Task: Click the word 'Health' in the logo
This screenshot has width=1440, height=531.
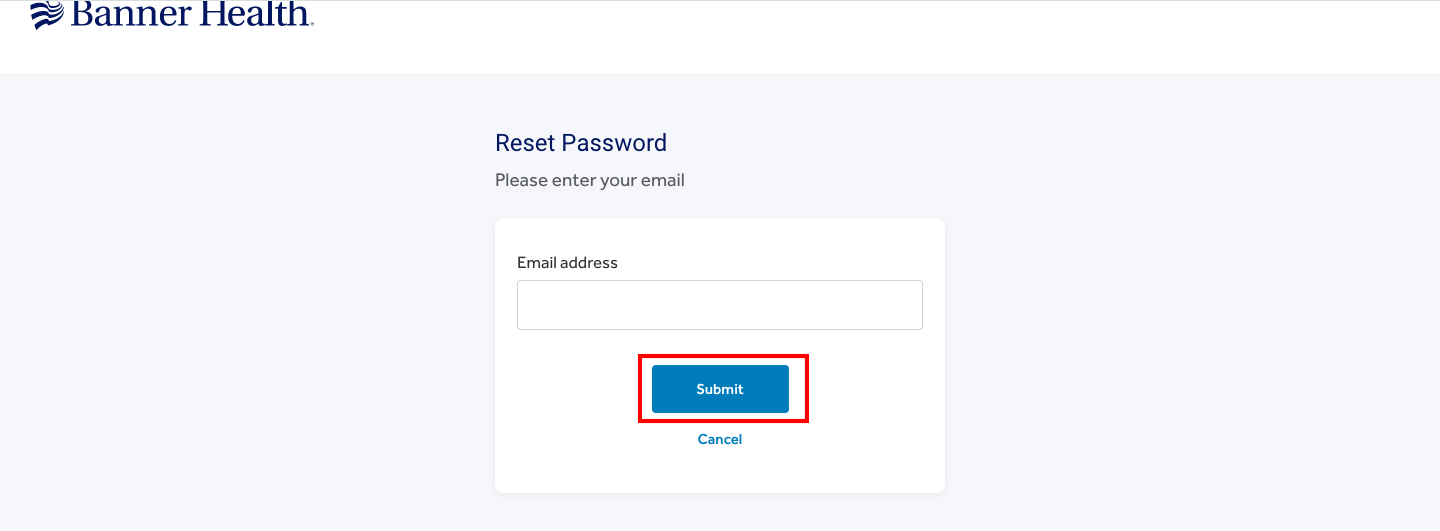Action: click(x=254, y=14)
